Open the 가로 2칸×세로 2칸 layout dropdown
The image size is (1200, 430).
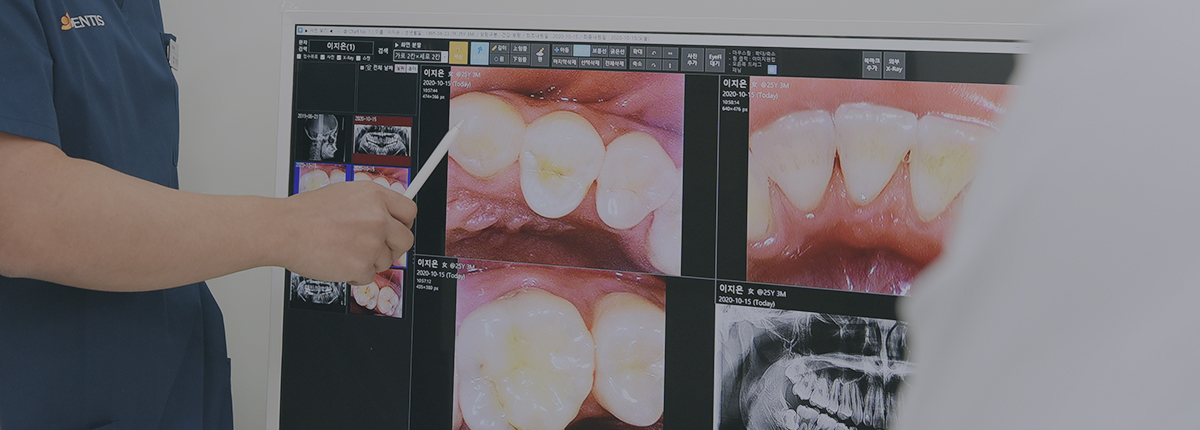(420, 57)
